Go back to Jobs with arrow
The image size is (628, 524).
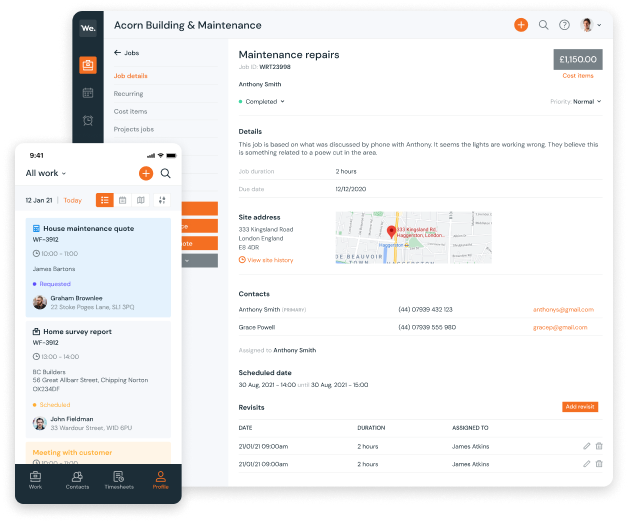[126, 52]
